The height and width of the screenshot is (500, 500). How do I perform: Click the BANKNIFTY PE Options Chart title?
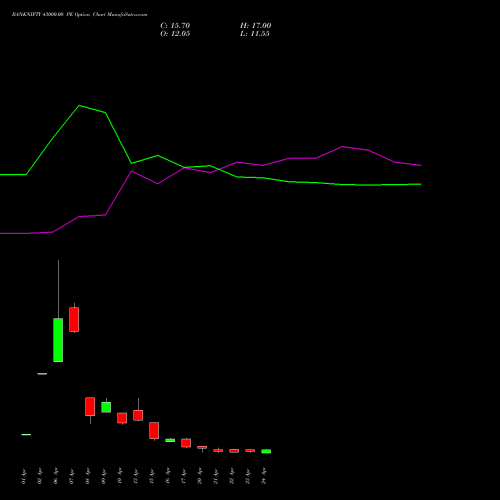(79, 15)
